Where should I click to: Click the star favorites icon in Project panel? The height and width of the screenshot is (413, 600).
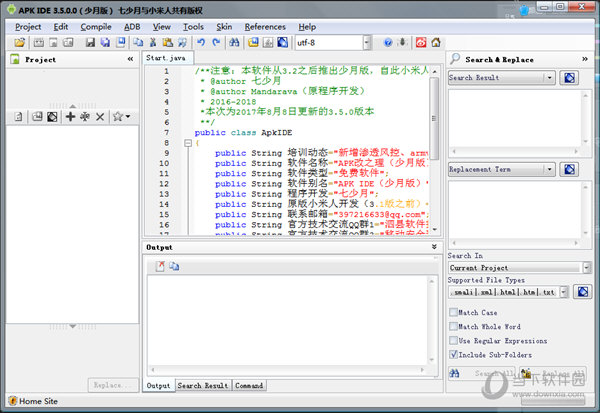point(118,116)
